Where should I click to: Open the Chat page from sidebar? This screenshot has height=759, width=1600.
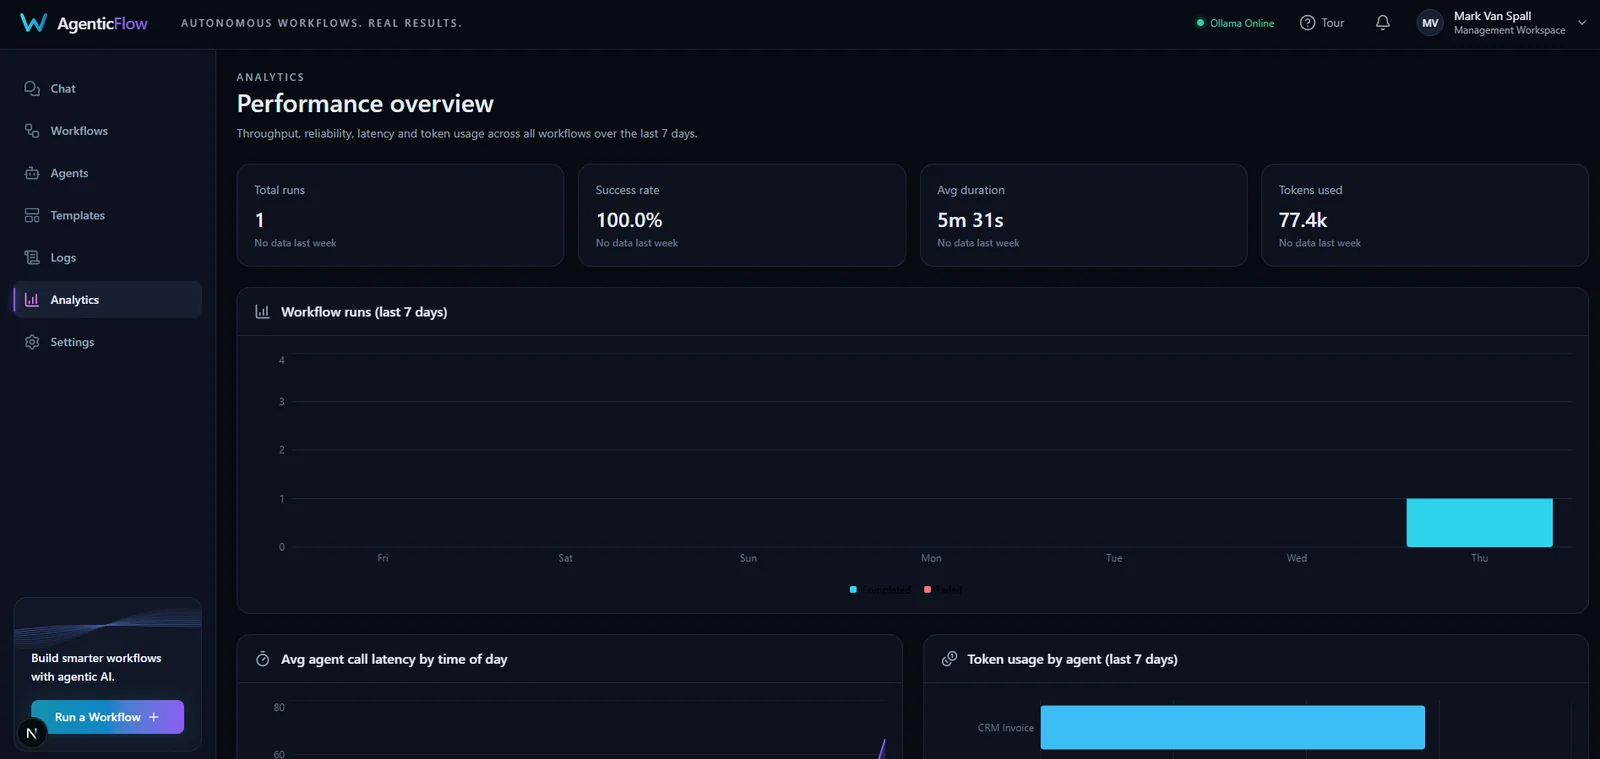pos(107,89)
